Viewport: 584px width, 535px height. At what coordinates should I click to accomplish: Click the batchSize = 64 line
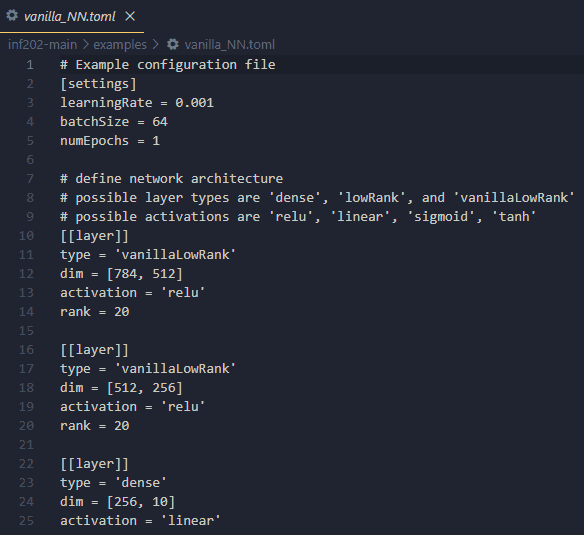(114, 122)
